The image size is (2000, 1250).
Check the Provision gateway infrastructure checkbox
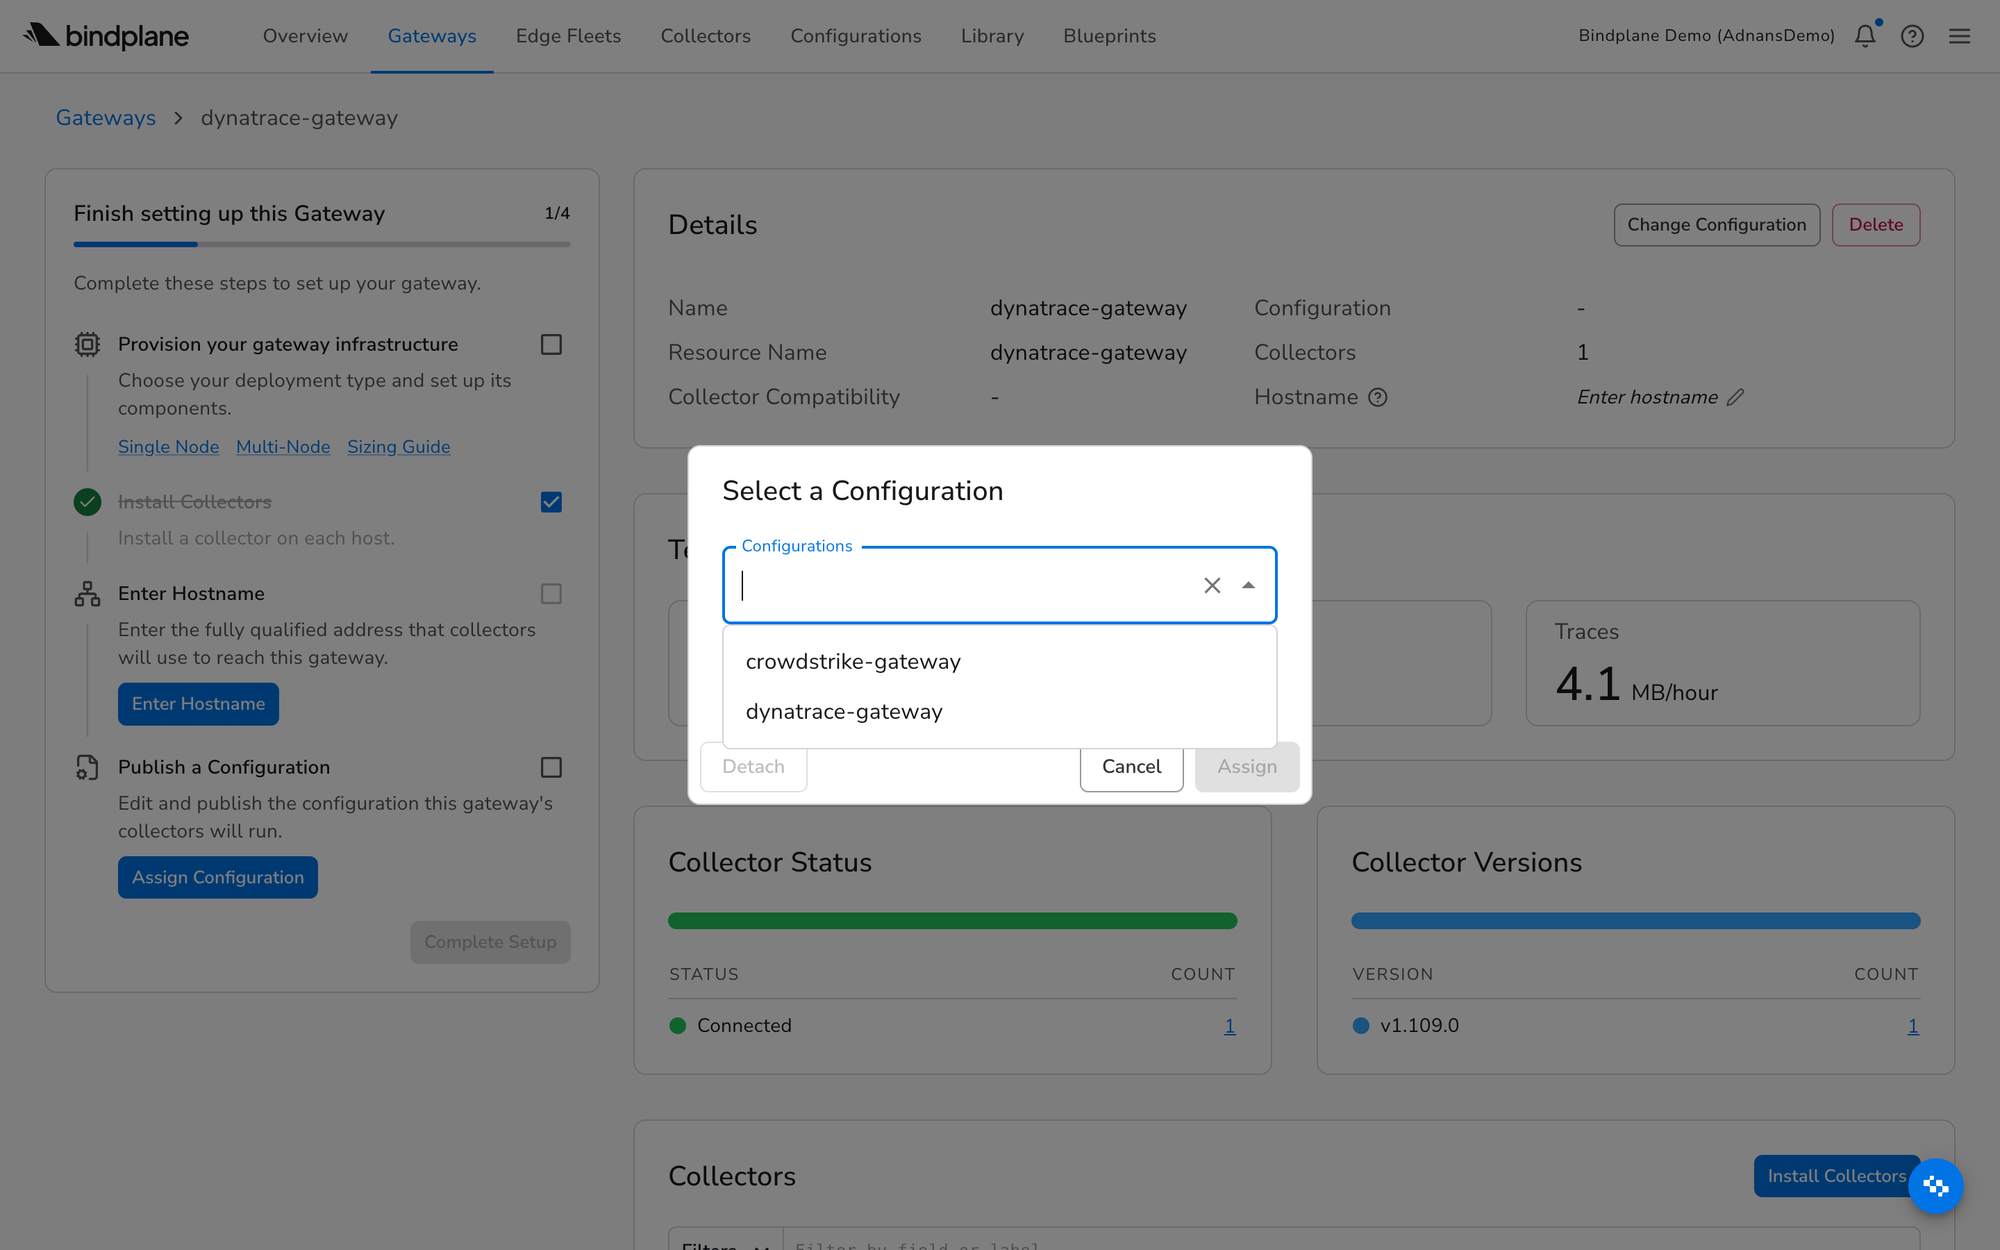pyautogui.click(x=551, y=344)
